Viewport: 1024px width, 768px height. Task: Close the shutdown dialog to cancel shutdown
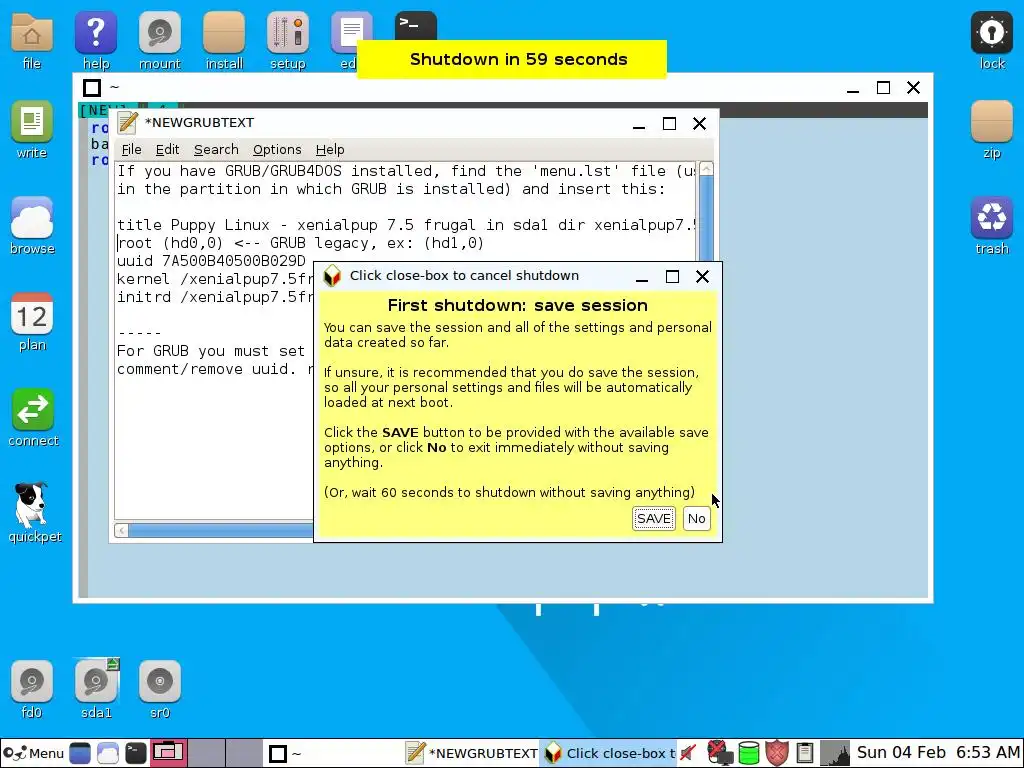703,277
